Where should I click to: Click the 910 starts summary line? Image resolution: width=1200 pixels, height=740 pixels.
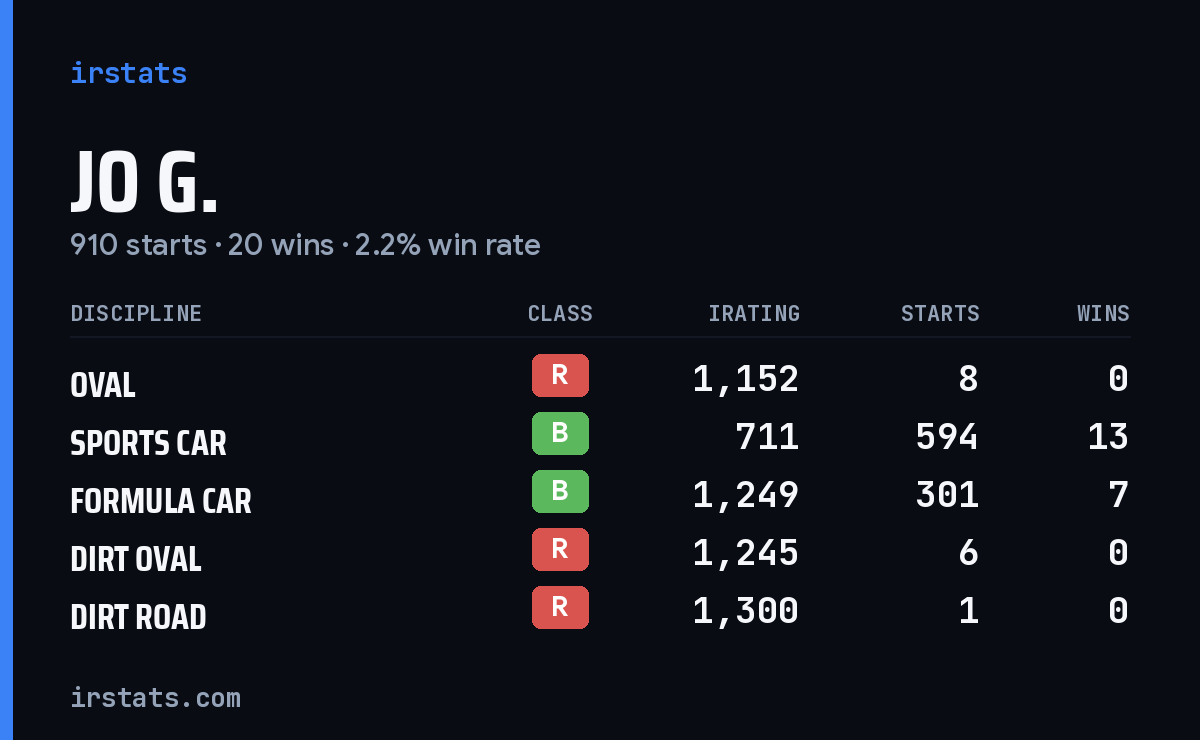305,245
